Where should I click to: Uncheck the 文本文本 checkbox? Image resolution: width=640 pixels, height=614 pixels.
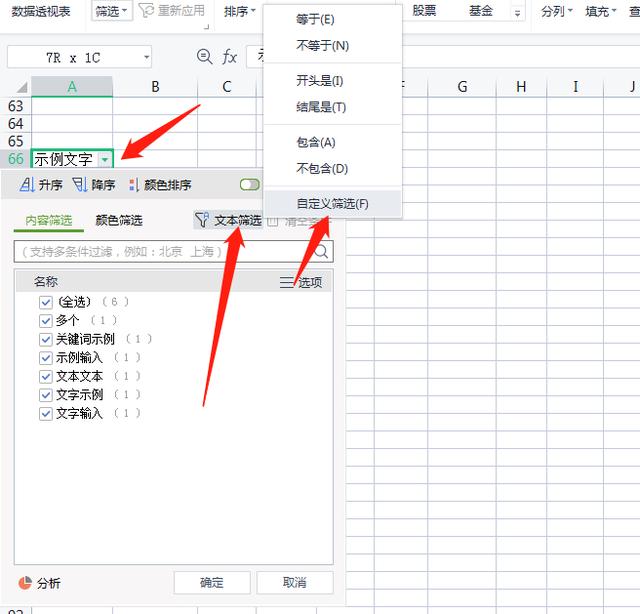(x=46, y=376)
